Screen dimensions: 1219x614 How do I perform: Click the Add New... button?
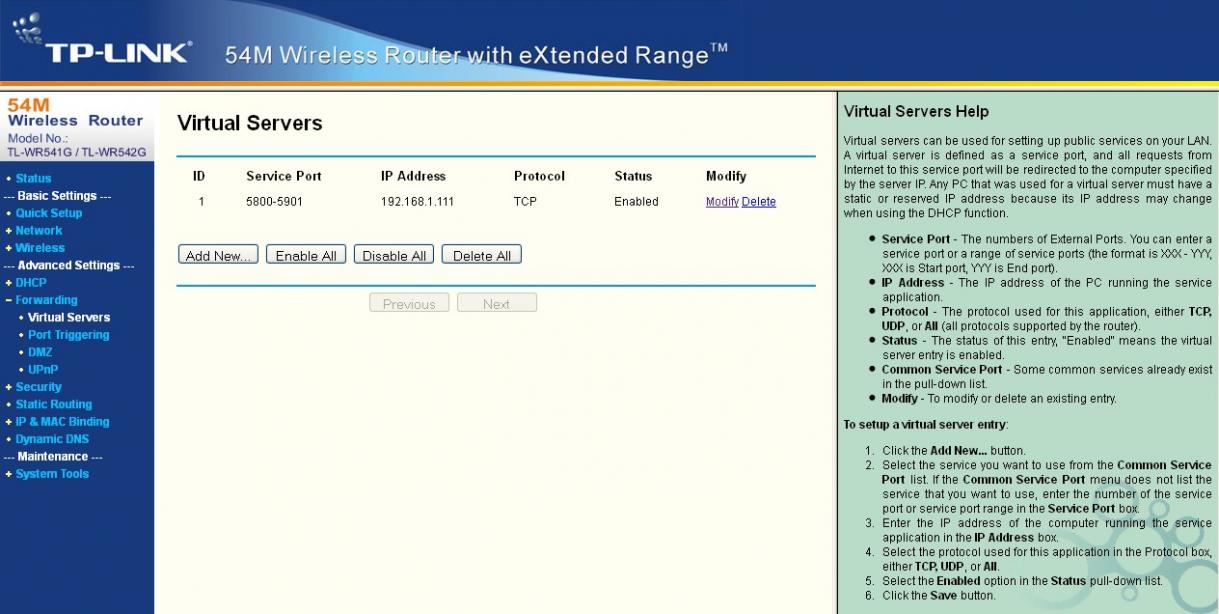coord(218,256)
